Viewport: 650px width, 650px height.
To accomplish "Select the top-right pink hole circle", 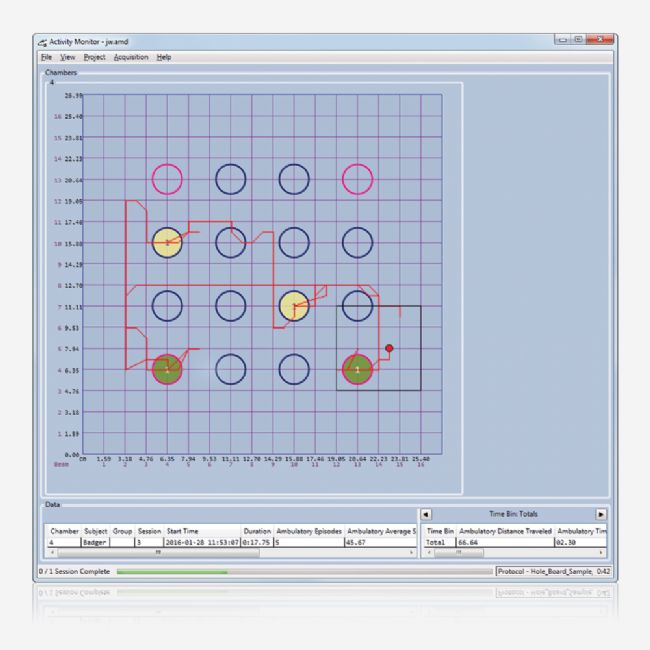I will 357,179.
